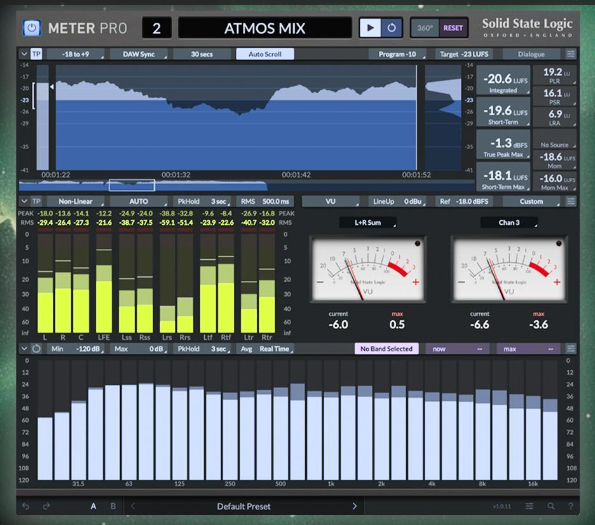595x525 pixels.
Task: Click the instance number 2 field
Action: (x=157, y=28)
